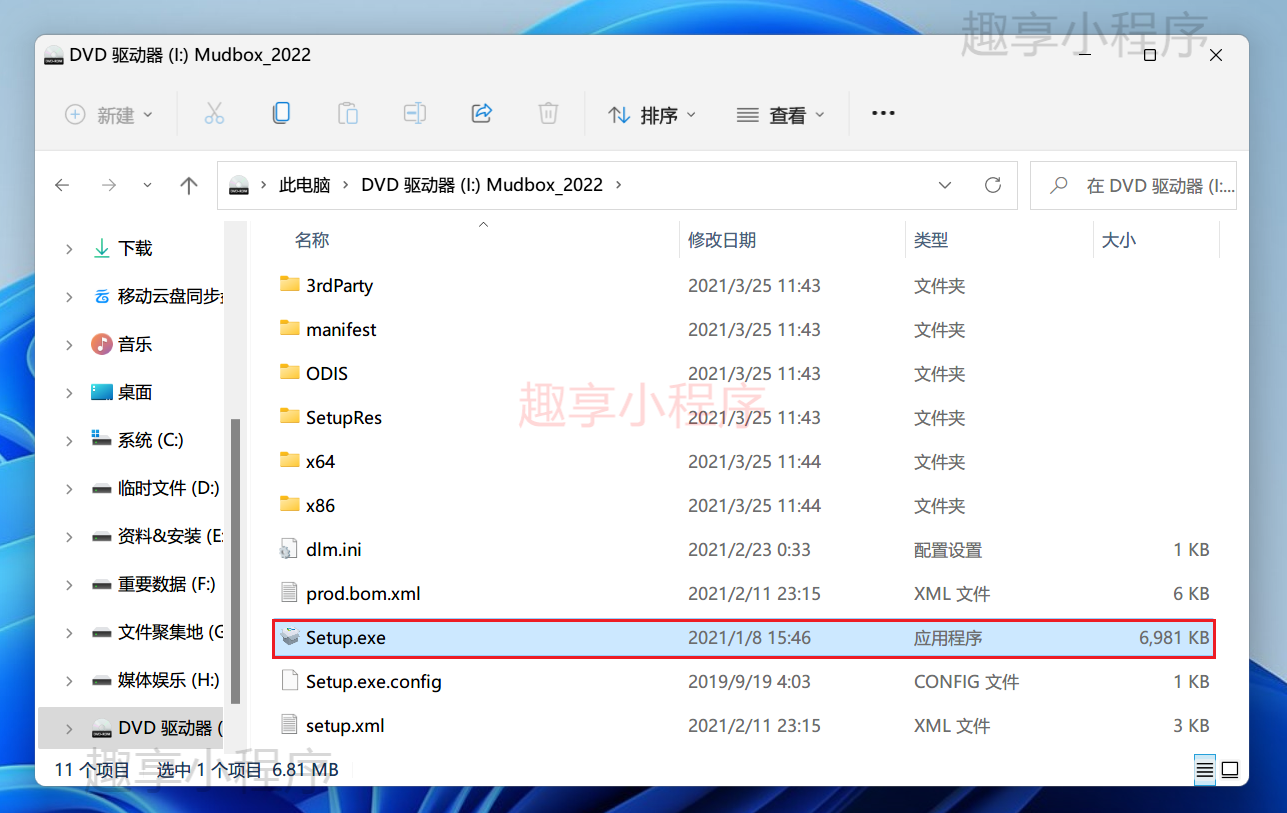Select 系统 (C:) drive in sidebar
1287x813 pixels.
[x=151, y=440]
